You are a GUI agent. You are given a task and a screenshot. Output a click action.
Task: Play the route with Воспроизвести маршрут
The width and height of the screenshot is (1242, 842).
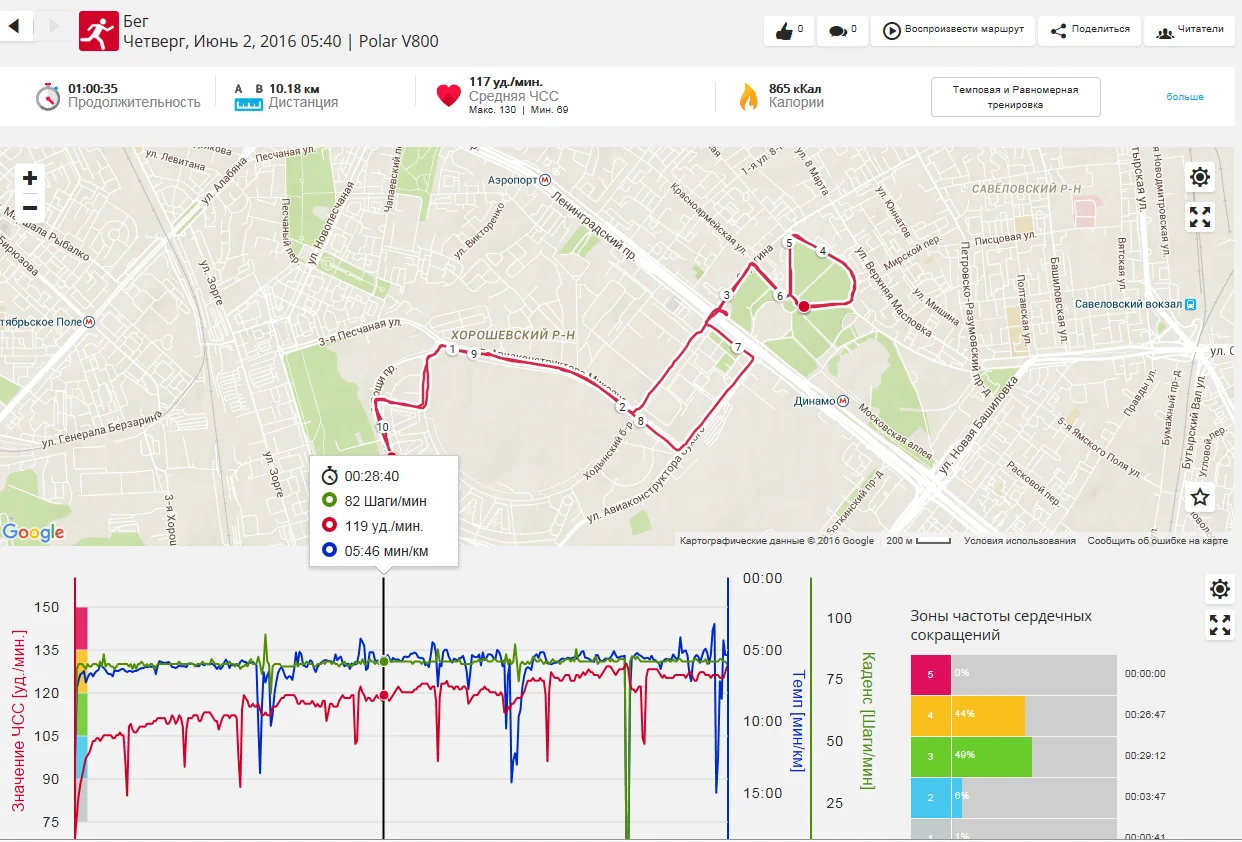click(x=952, y=30)
